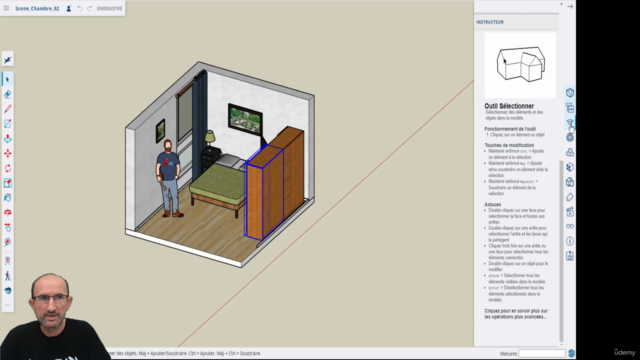Screen dimensions: 640x360
Task: Open 'Cliquez pour en savoir plus' link
Action: point(516,314)
